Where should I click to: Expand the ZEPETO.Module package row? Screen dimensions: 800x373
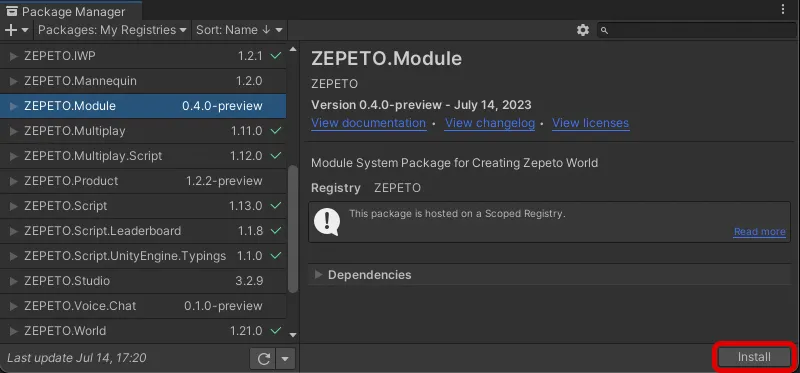click(14, 106)
